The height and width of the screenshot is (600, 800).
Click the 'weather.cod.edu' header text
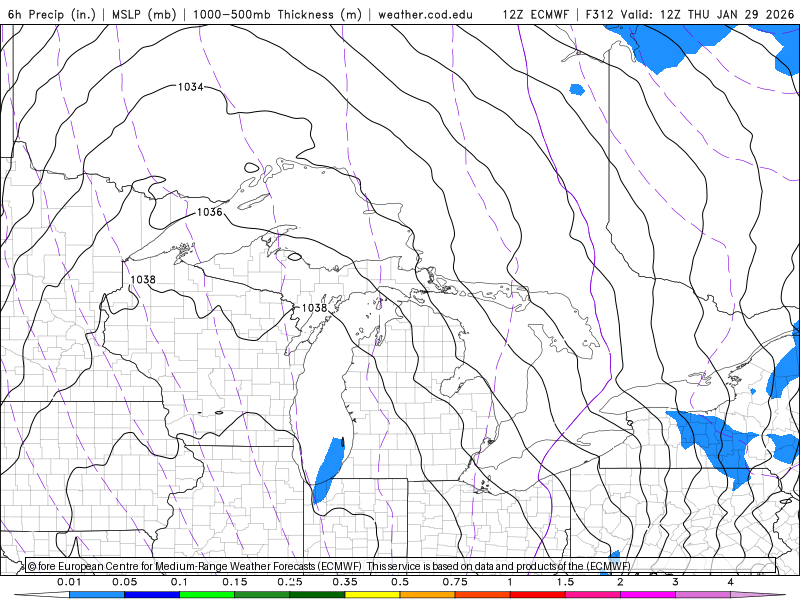click(425, 14)
